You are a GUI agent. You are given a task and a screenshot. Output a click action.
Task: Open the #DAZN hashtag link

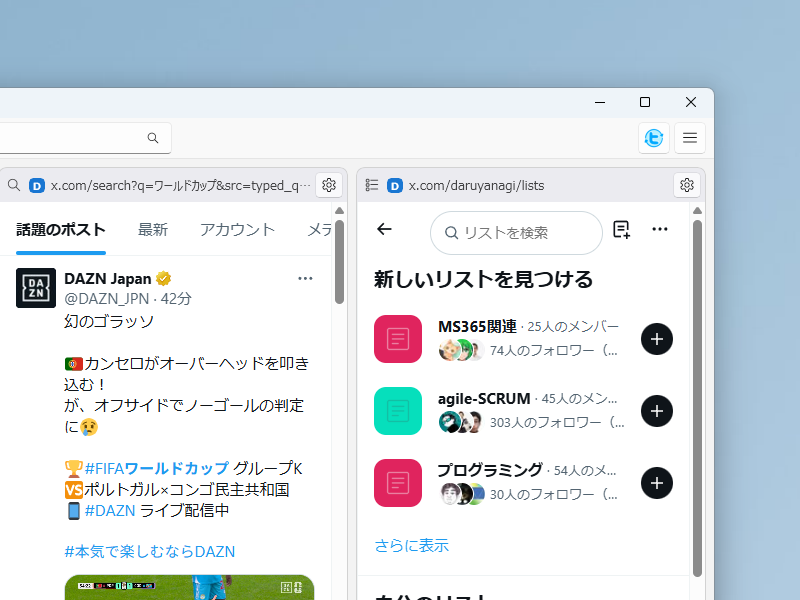tap(110, 510)
